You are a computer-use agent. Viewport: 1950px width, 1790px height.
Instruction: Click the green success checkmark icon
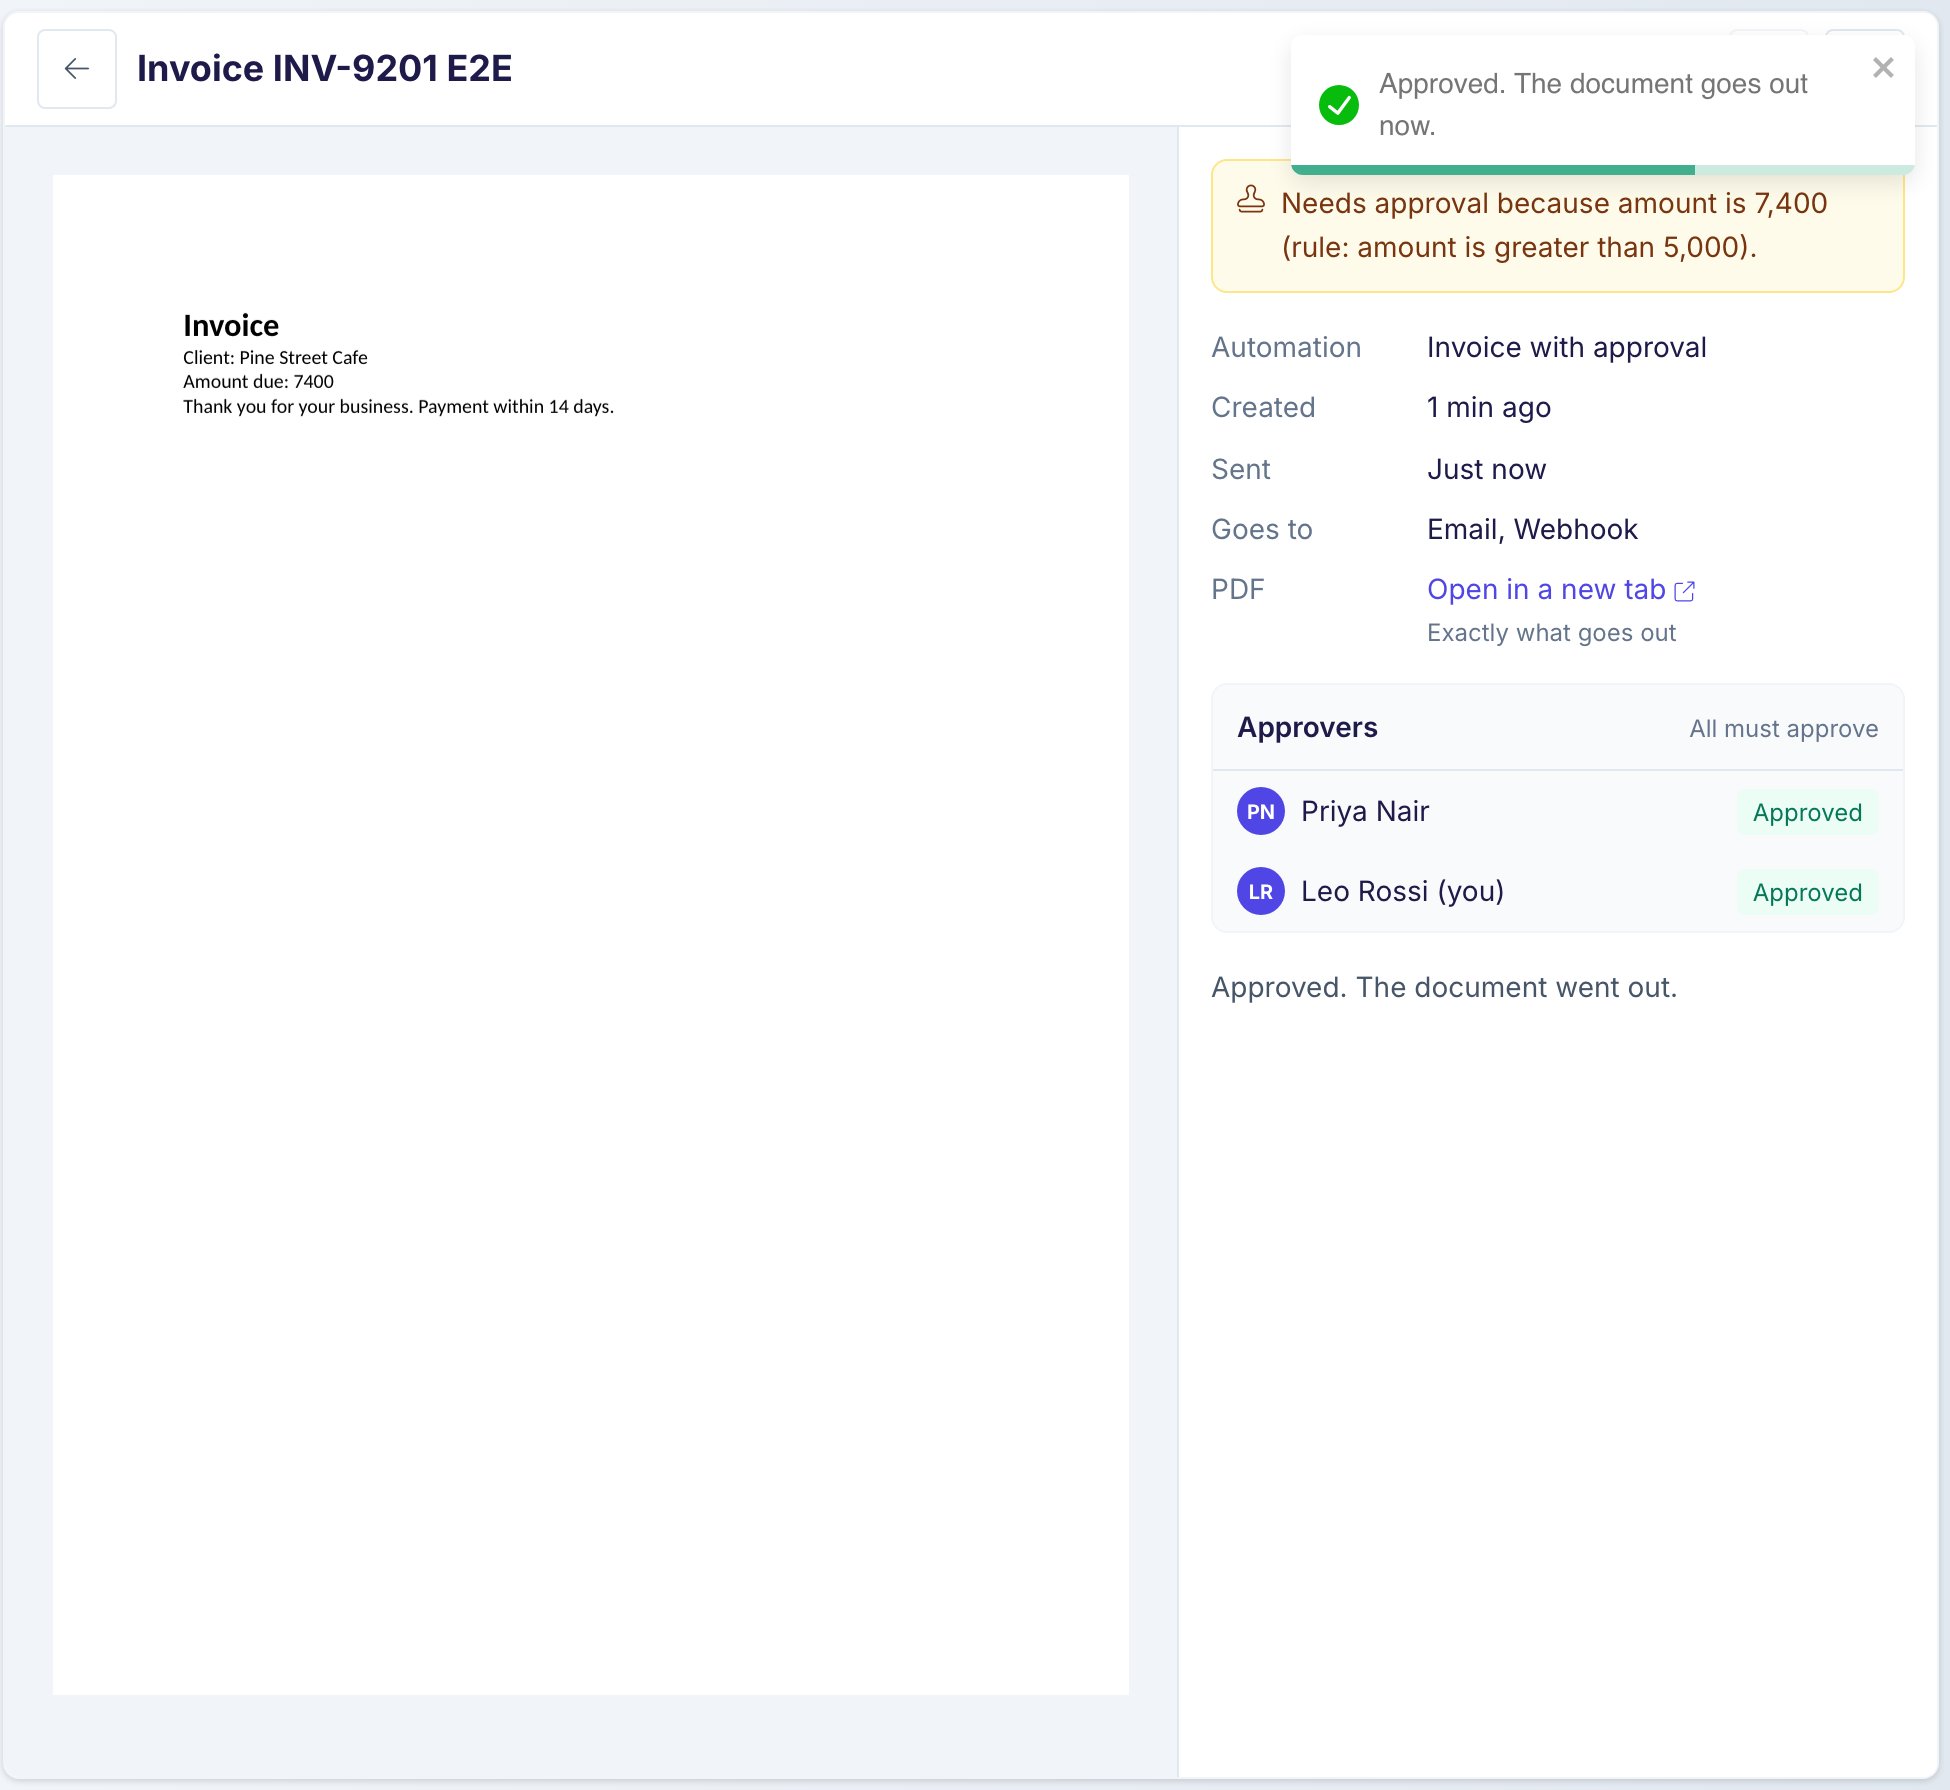[x=1338, y=105]
